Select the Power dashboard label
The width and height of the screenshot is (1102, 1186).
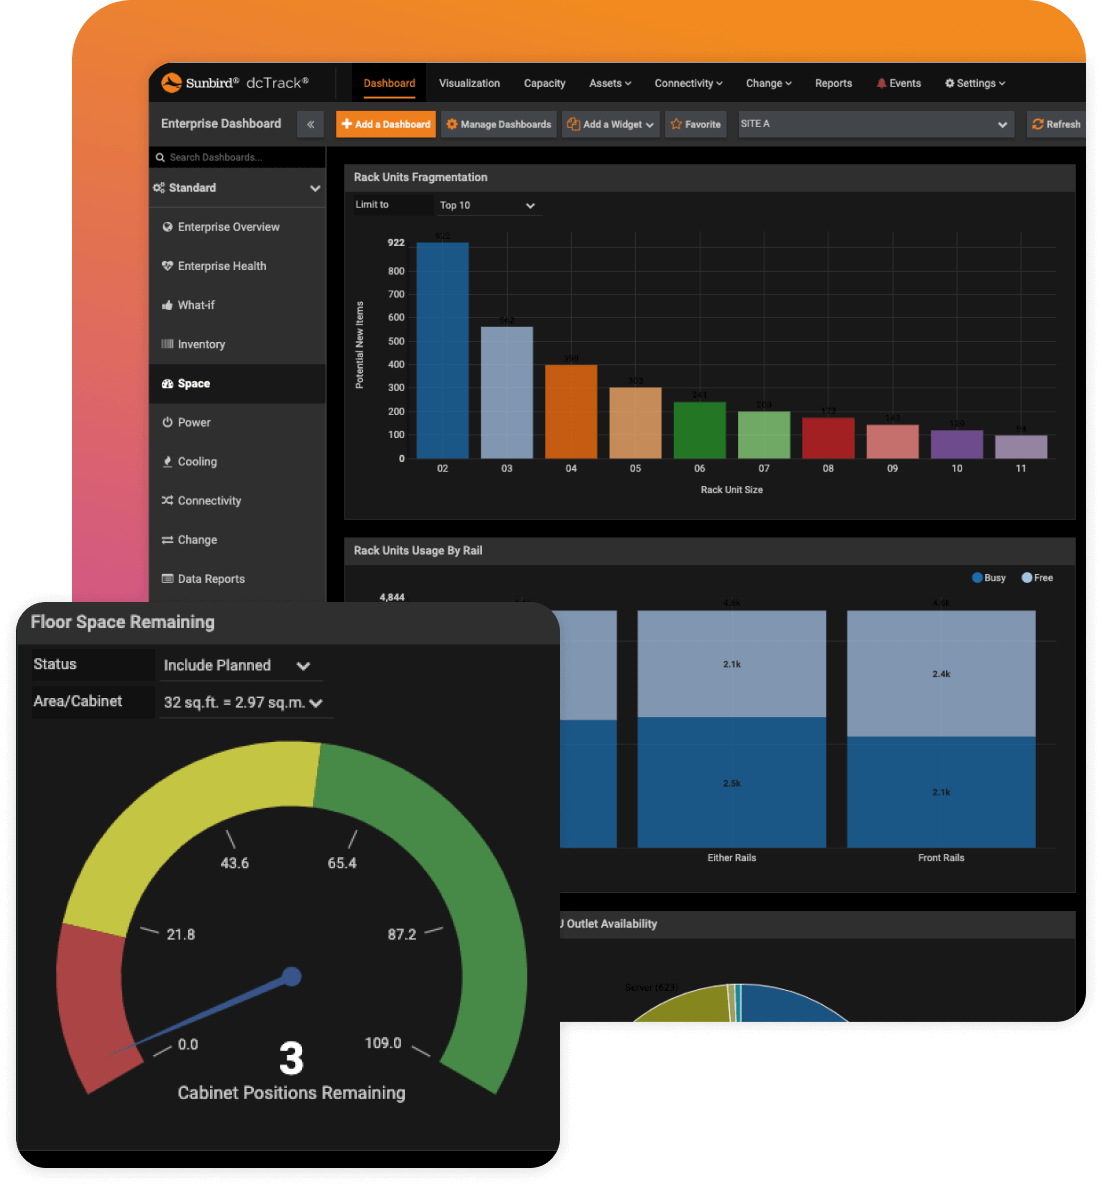click(x=194, y=422)
